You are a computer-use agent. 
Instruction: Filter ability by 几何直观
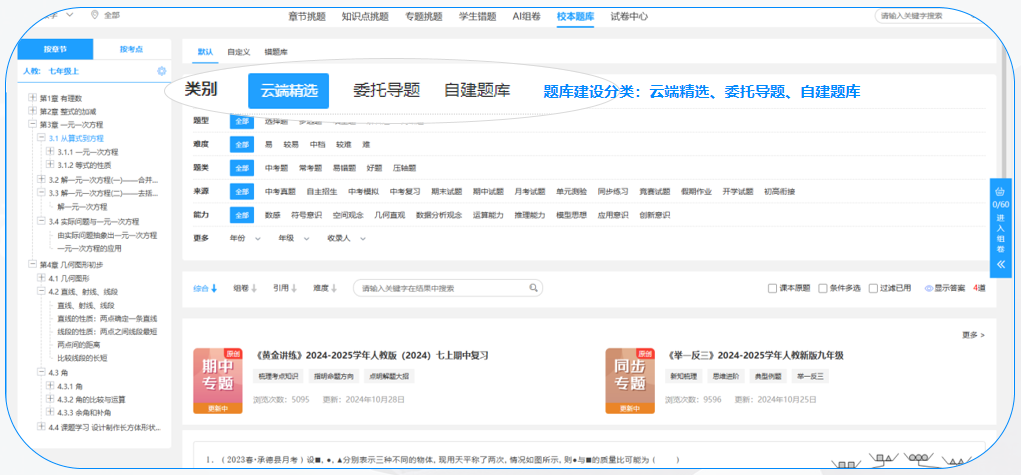tap(390, 215)
